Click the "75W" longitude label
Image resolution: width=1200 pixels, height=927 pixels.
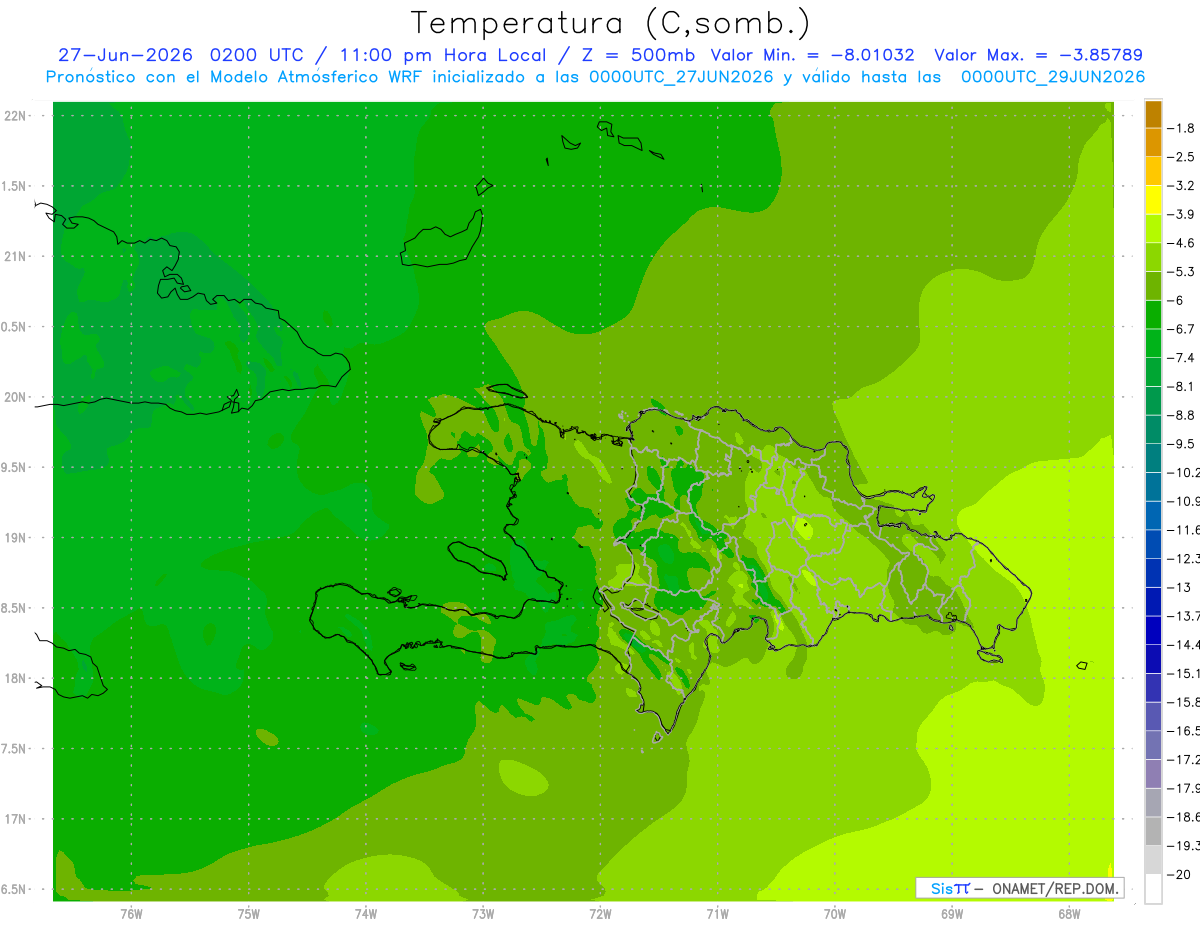click(x=249, y=913)
